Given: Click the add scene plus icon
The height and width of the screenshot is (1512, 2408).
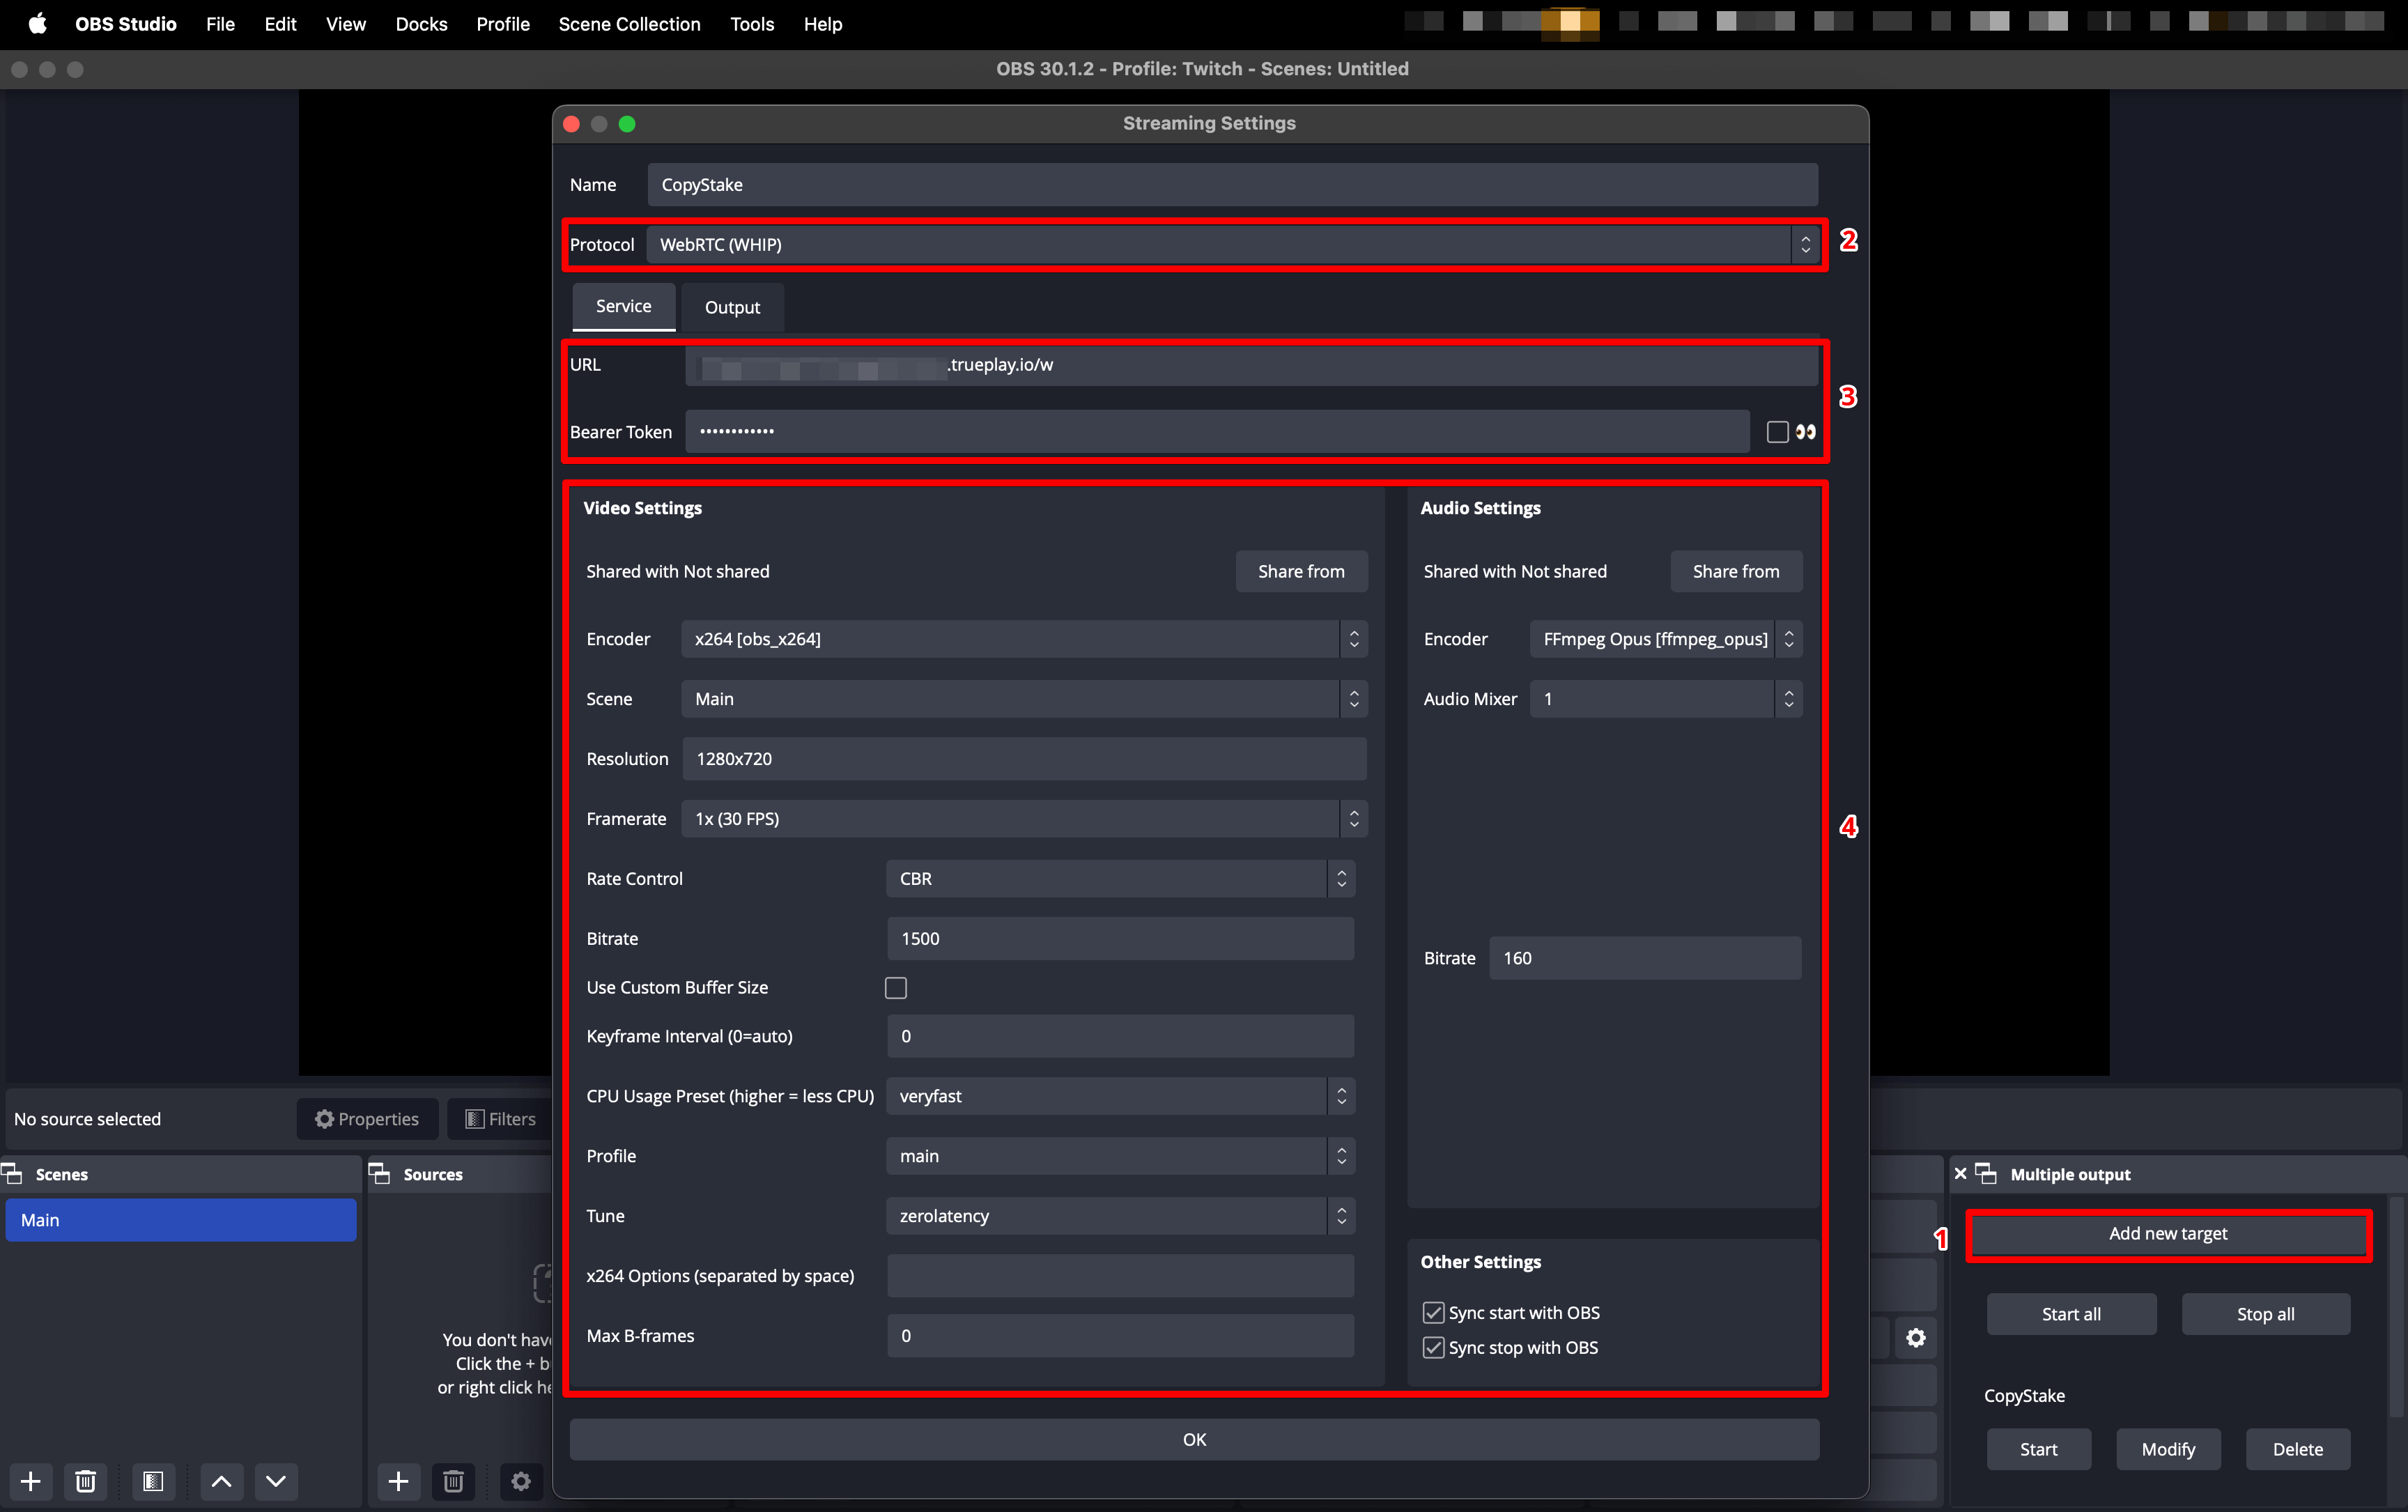Looking at the screenshot, I should click(x=31, y=1481).
